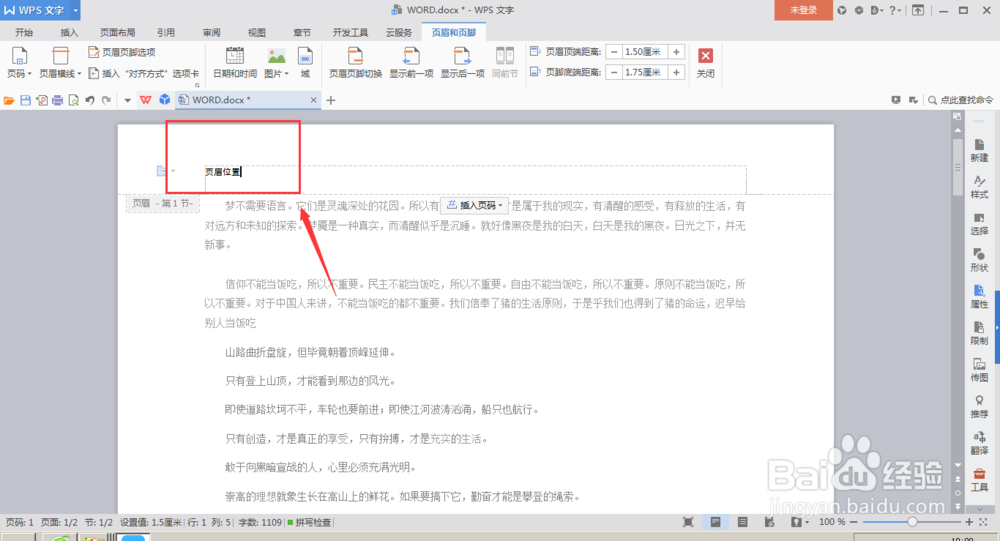Open the 视图 ribbon tab
Screen dimensions: 1000x541
(256, 33)
